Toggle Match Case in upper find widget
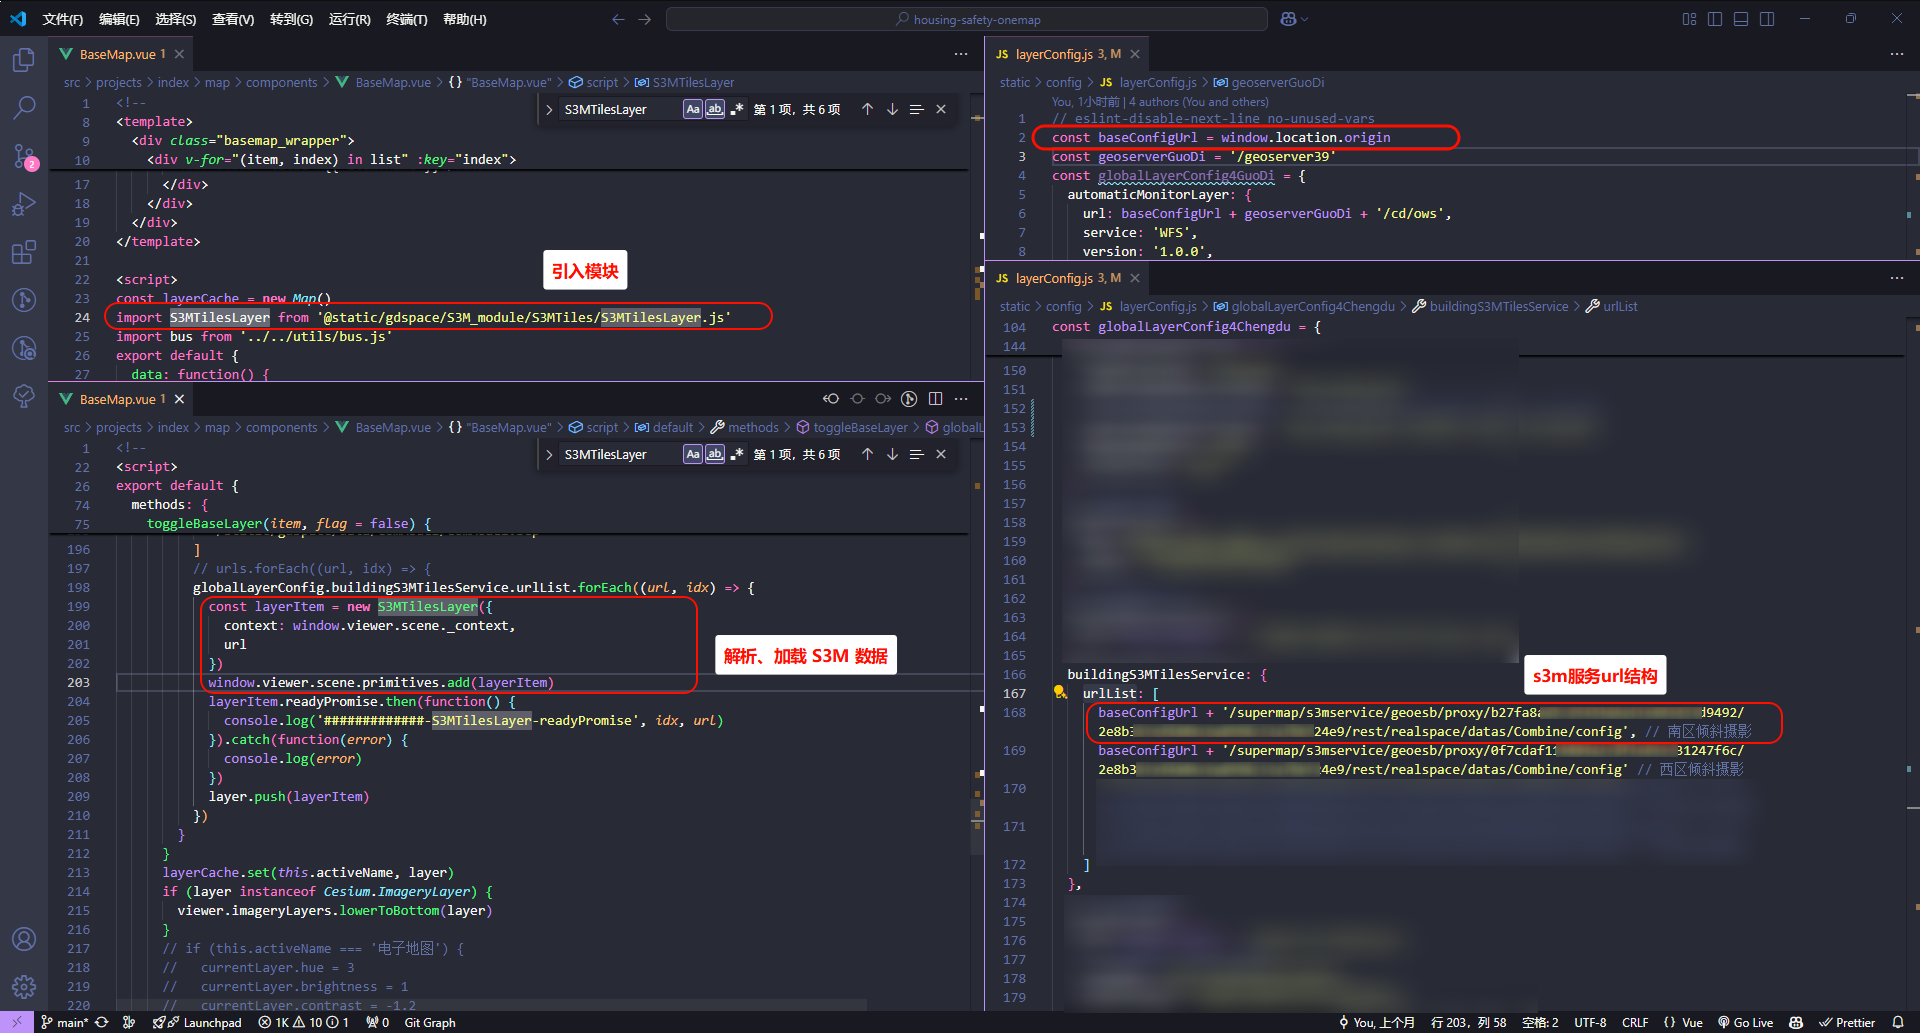Image resolution: width=1920 pixels, height=1033 pixels. click(693, 109)
